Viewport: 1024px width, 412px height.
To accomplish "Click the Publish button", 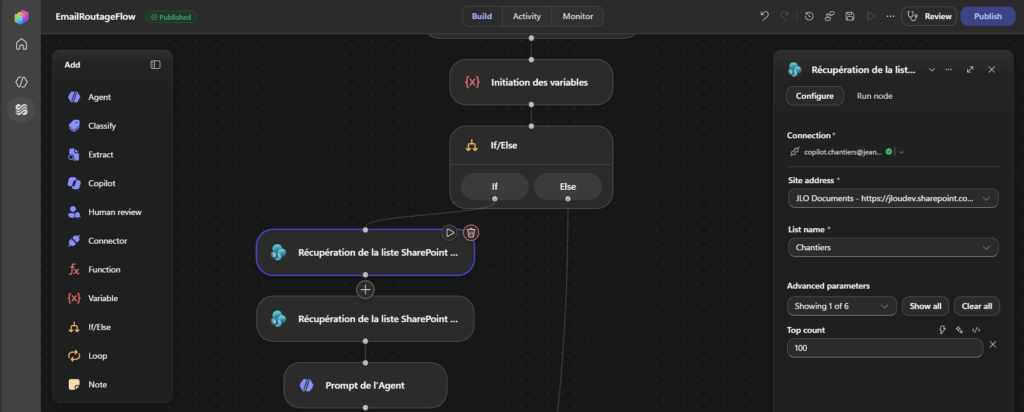I will coord(987,16).
